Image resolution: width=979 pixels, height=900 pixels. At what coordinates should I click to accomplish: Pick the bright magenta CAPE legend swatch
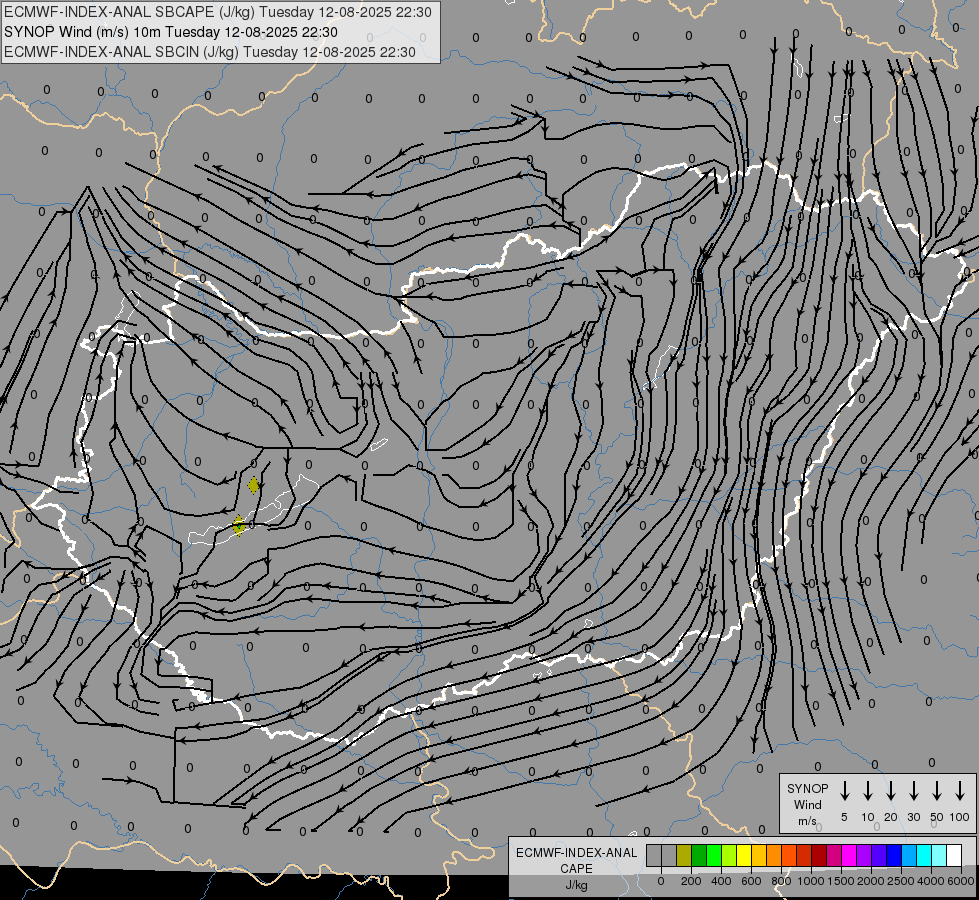click(x=849, y=855)
